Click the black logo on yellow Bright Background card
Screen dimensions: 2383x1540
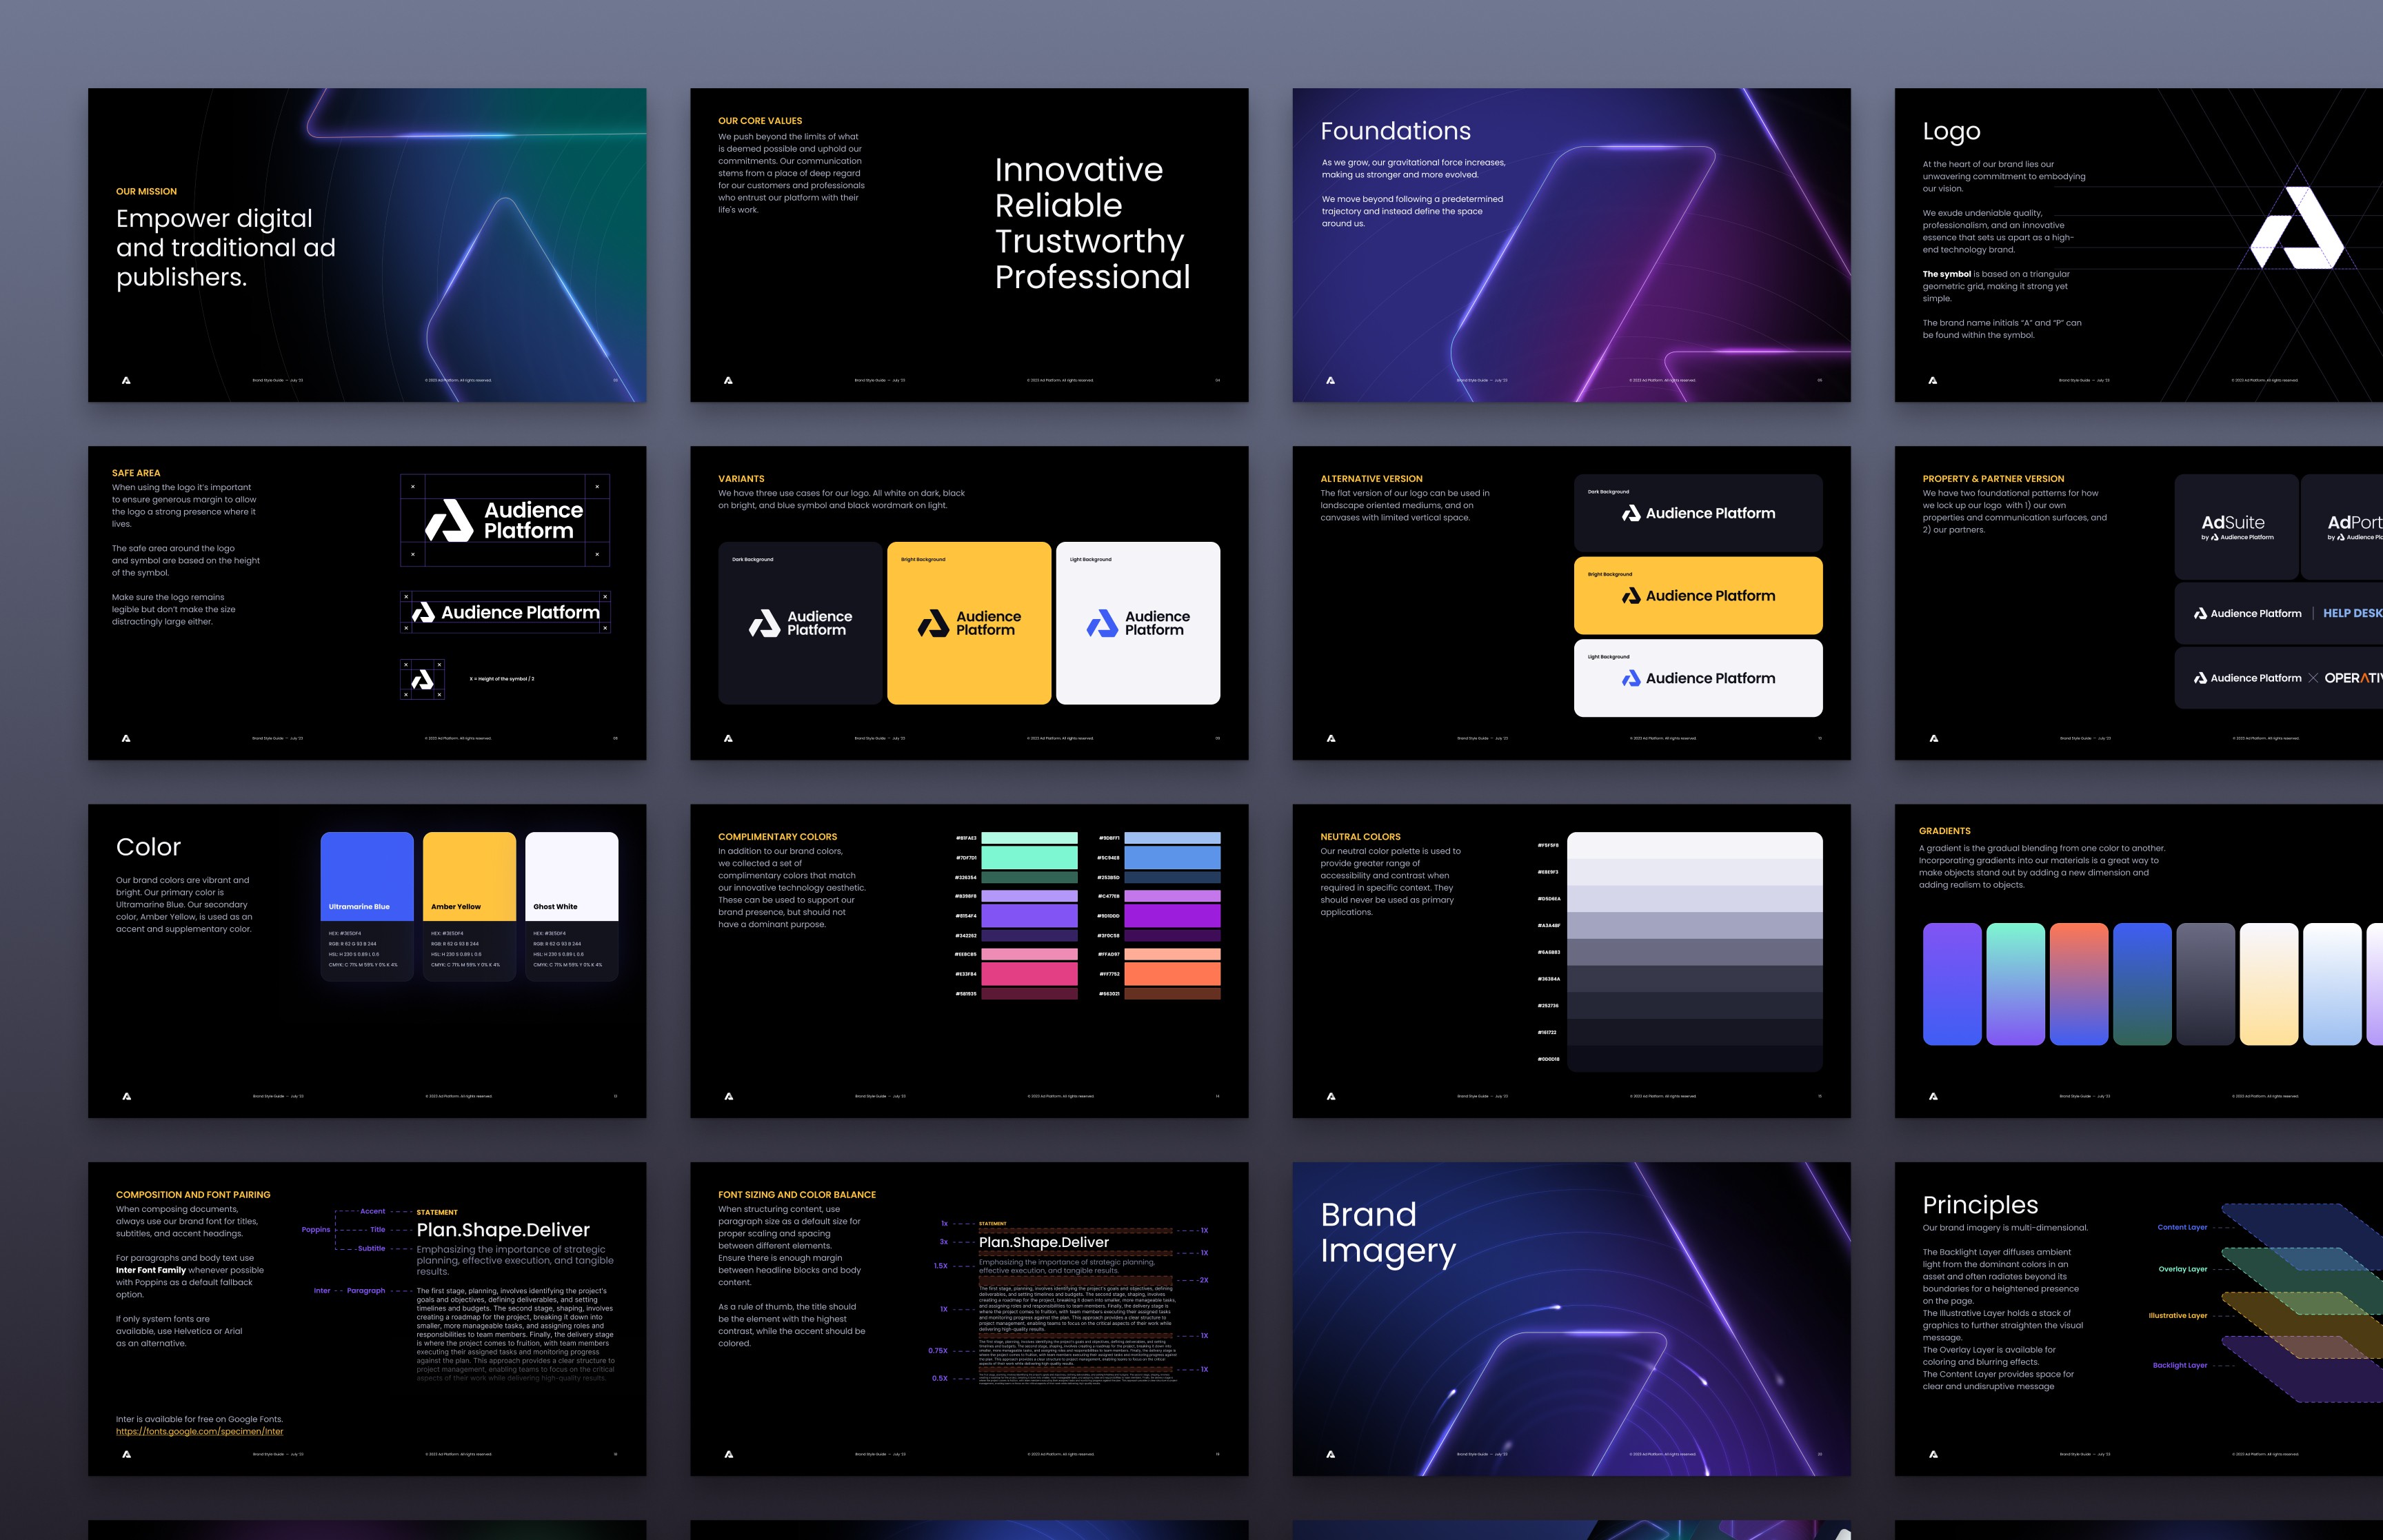(x=969, y=623)
